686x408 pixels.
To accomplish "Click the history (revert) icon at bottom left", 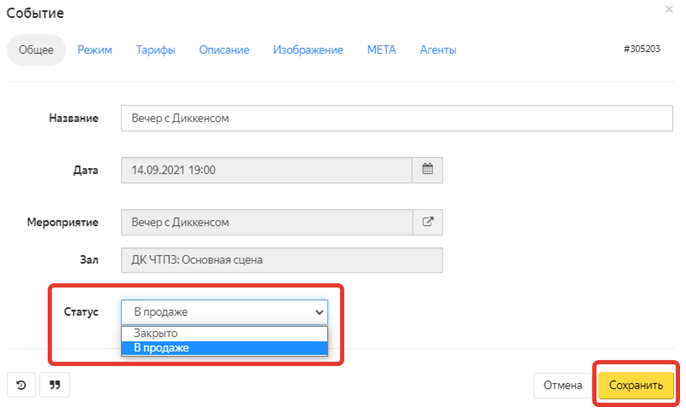I will pos(21,384).
